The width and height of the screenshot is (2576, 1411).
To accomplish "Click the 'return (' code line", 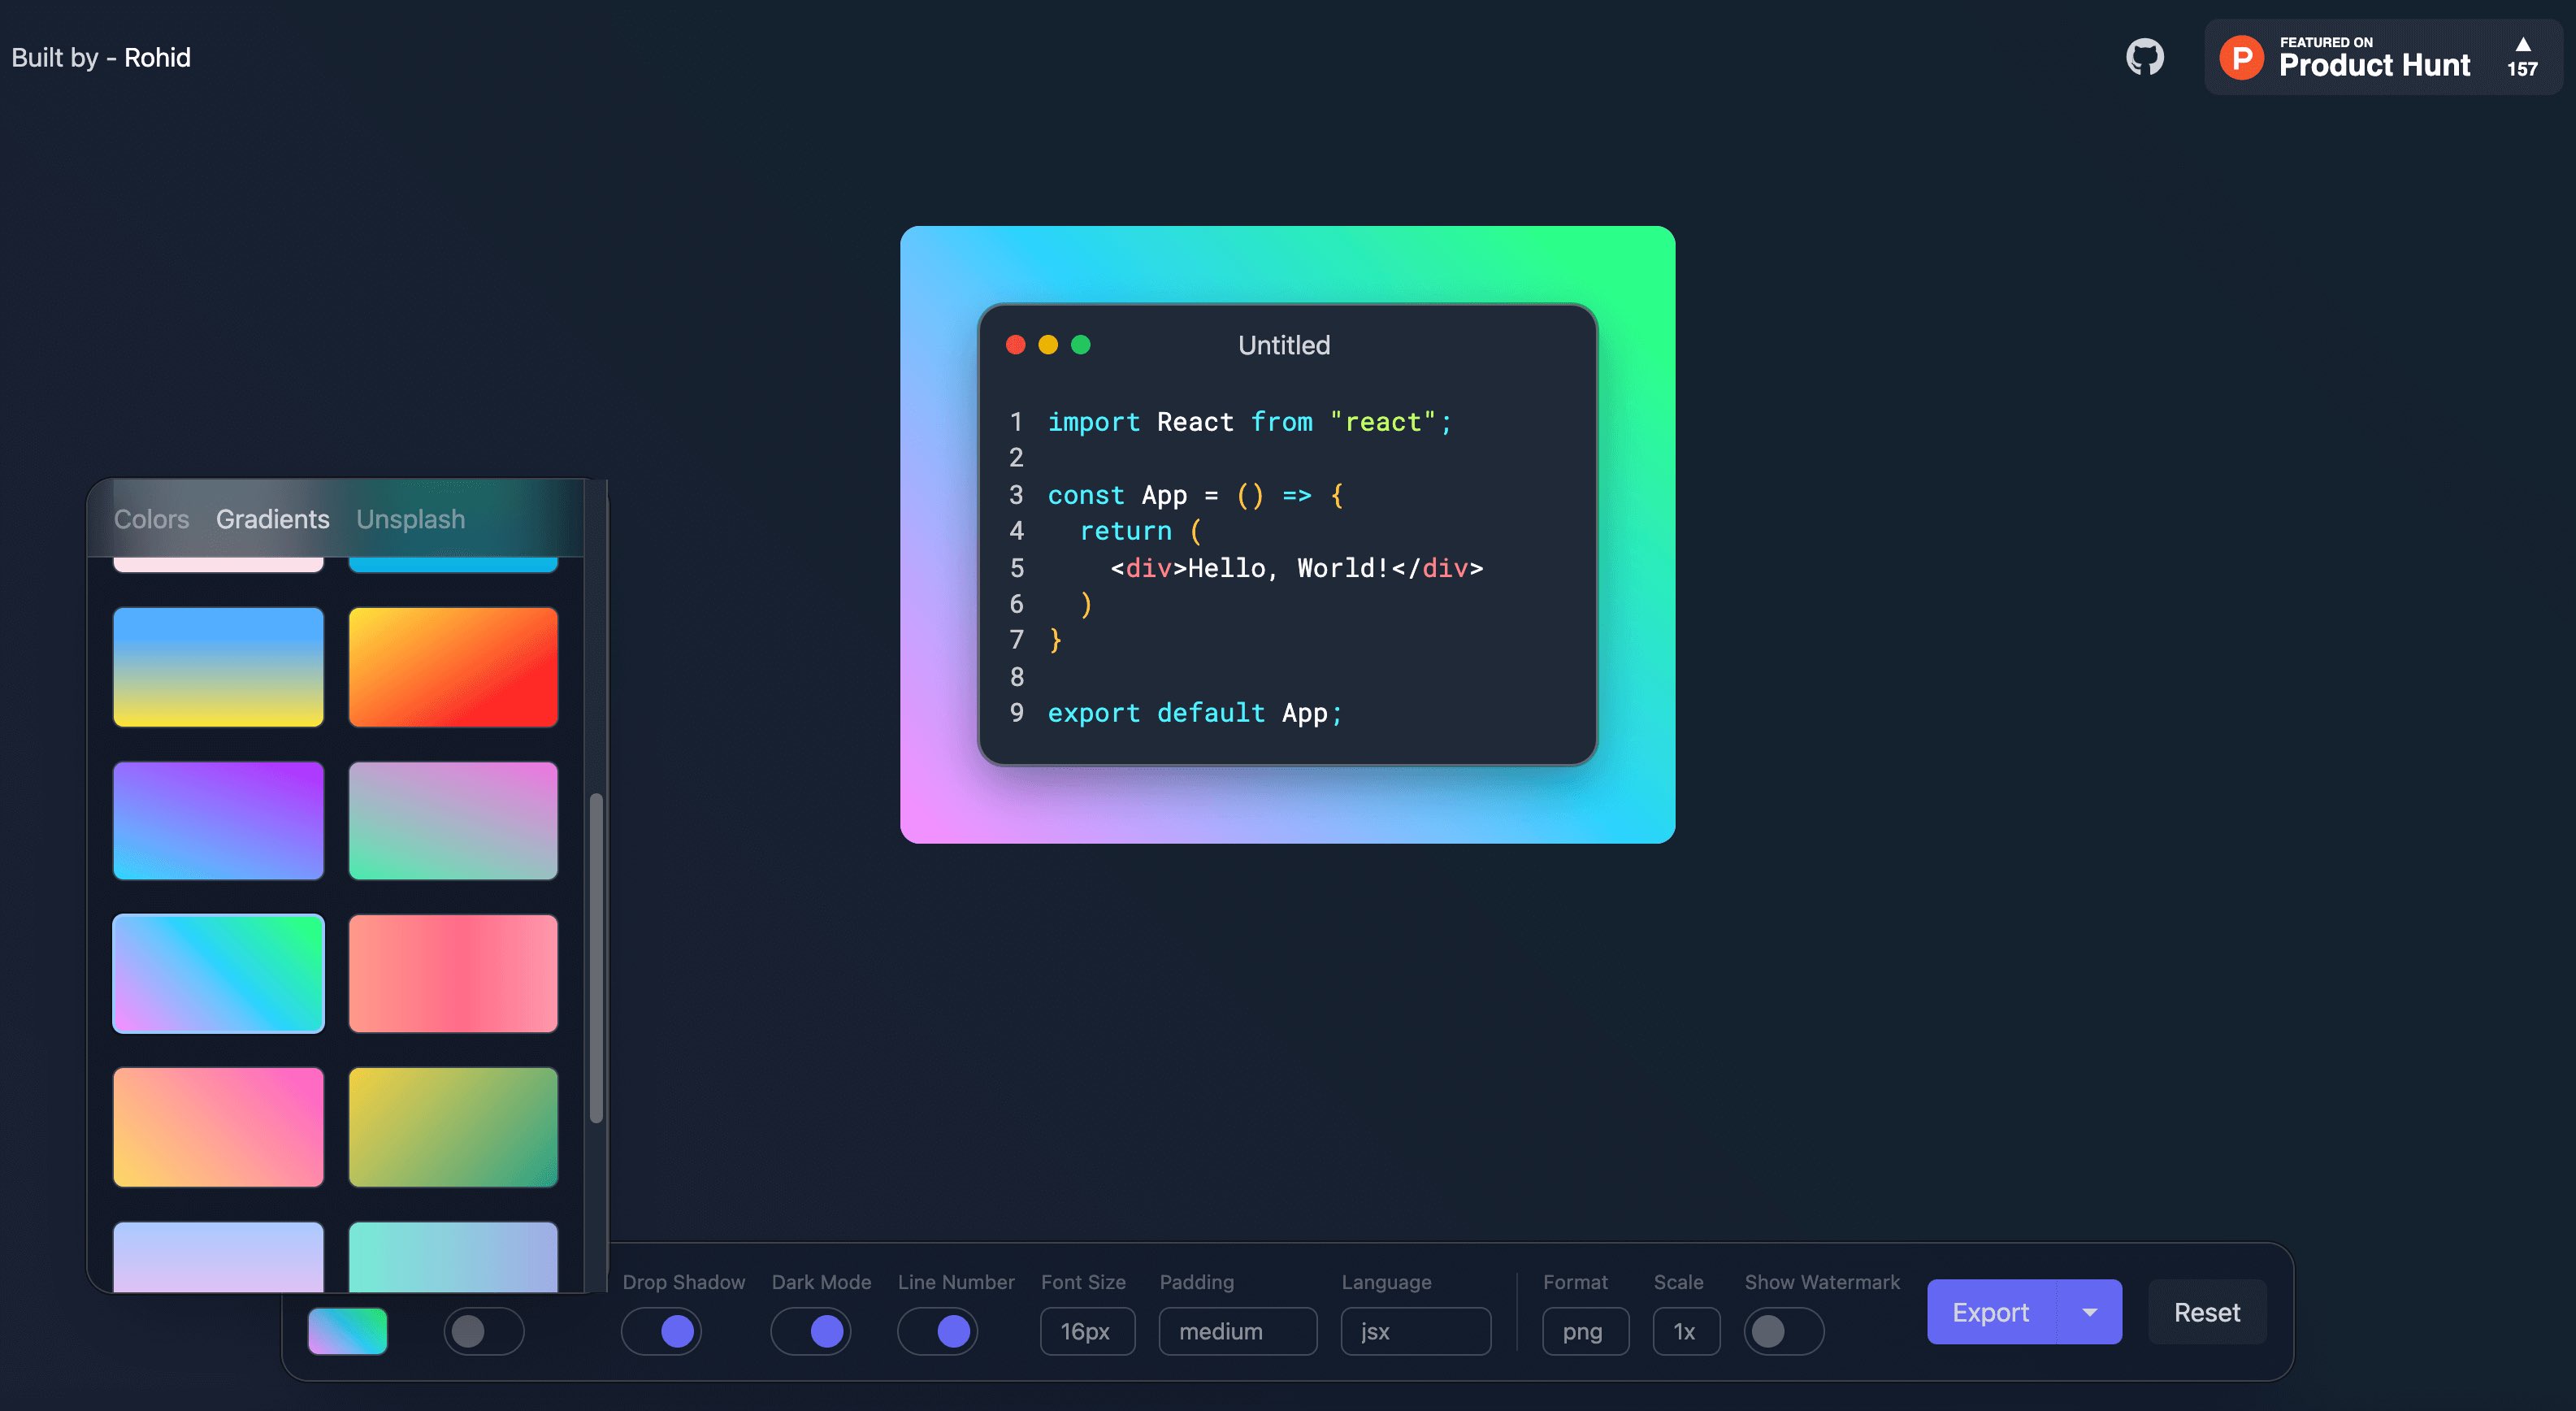I will pos(1140,531).
